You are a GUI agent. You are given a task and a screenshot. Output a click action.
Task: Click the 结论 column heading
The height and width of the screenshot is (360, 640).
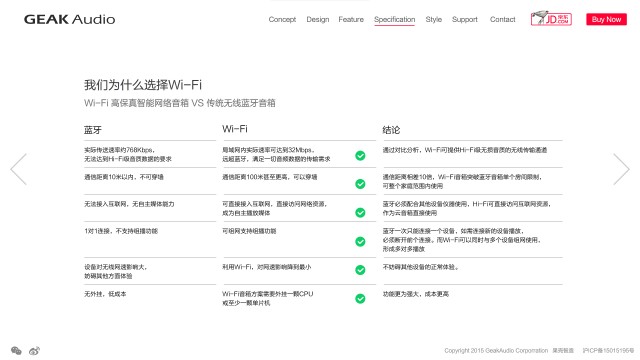(391, 130)
